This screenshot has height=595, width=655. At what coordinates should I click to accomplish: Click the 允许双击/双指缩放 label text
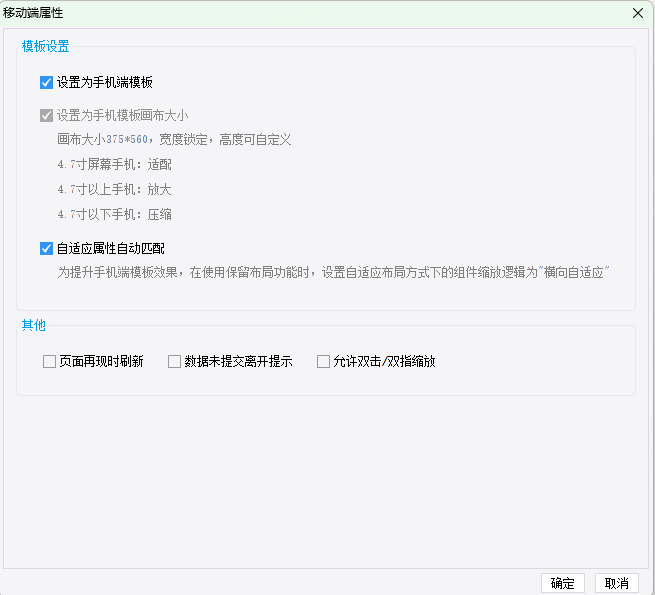(x=384, y=361)
